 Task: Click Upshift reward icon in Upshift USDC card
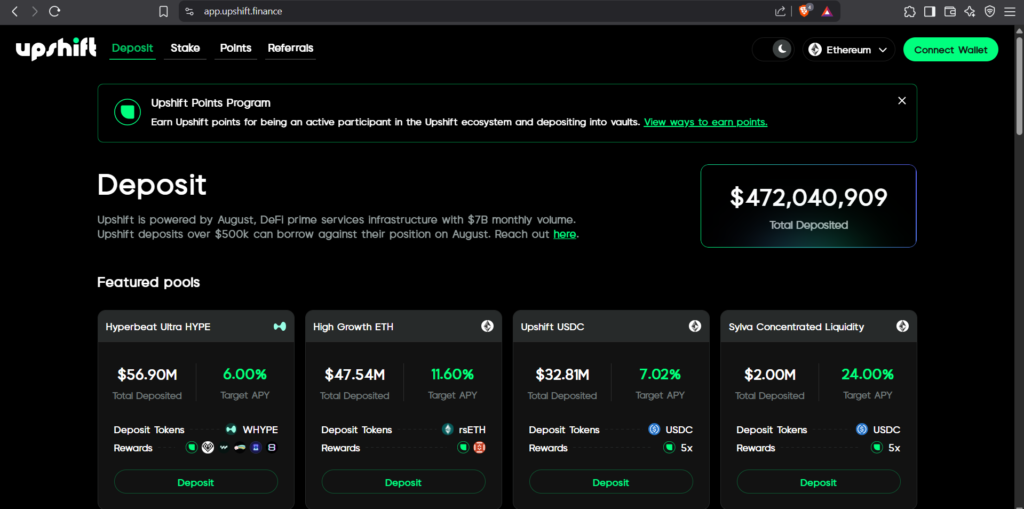pos(669,448)
